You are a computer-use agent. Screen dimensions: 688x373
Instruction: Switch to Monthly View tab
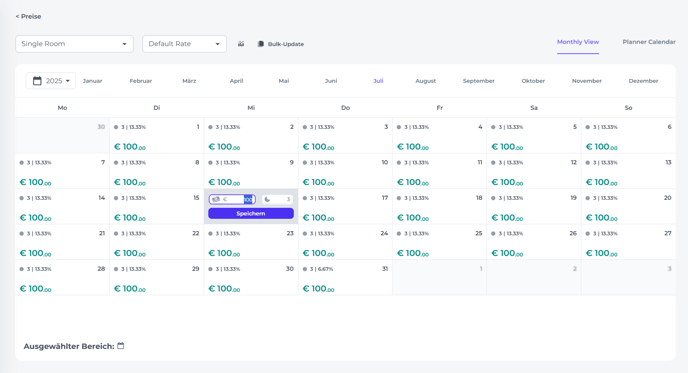(x=578, y=42)
